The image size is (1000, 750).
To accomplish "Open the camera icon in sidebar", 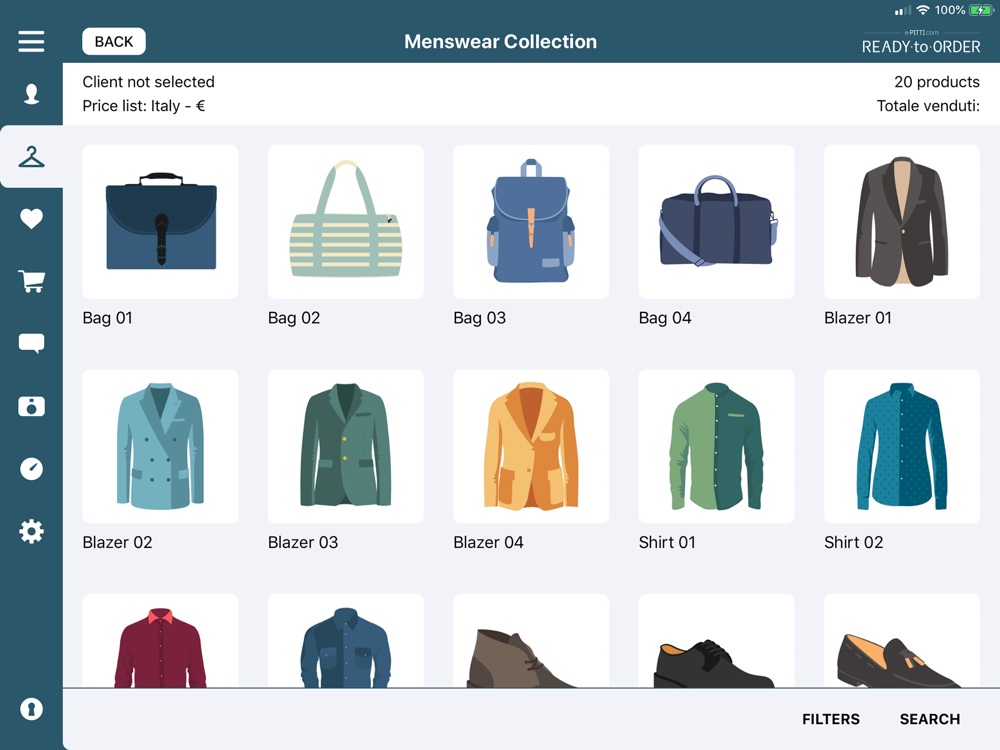I will tap(31, 406).
